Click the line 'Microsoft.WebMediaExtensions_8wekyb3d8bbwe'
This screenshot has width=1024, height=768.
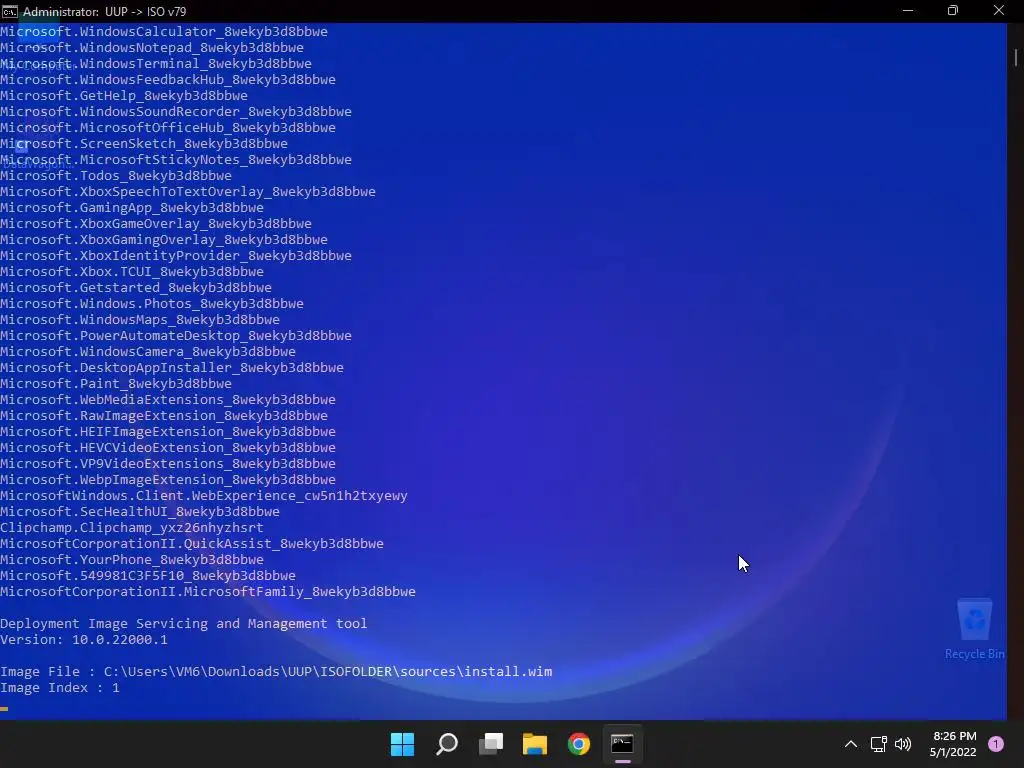point(168,400)
